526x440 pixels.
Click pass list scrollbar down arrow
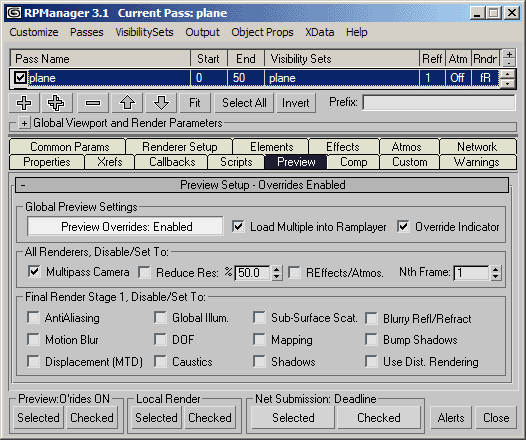coord(507,83)
